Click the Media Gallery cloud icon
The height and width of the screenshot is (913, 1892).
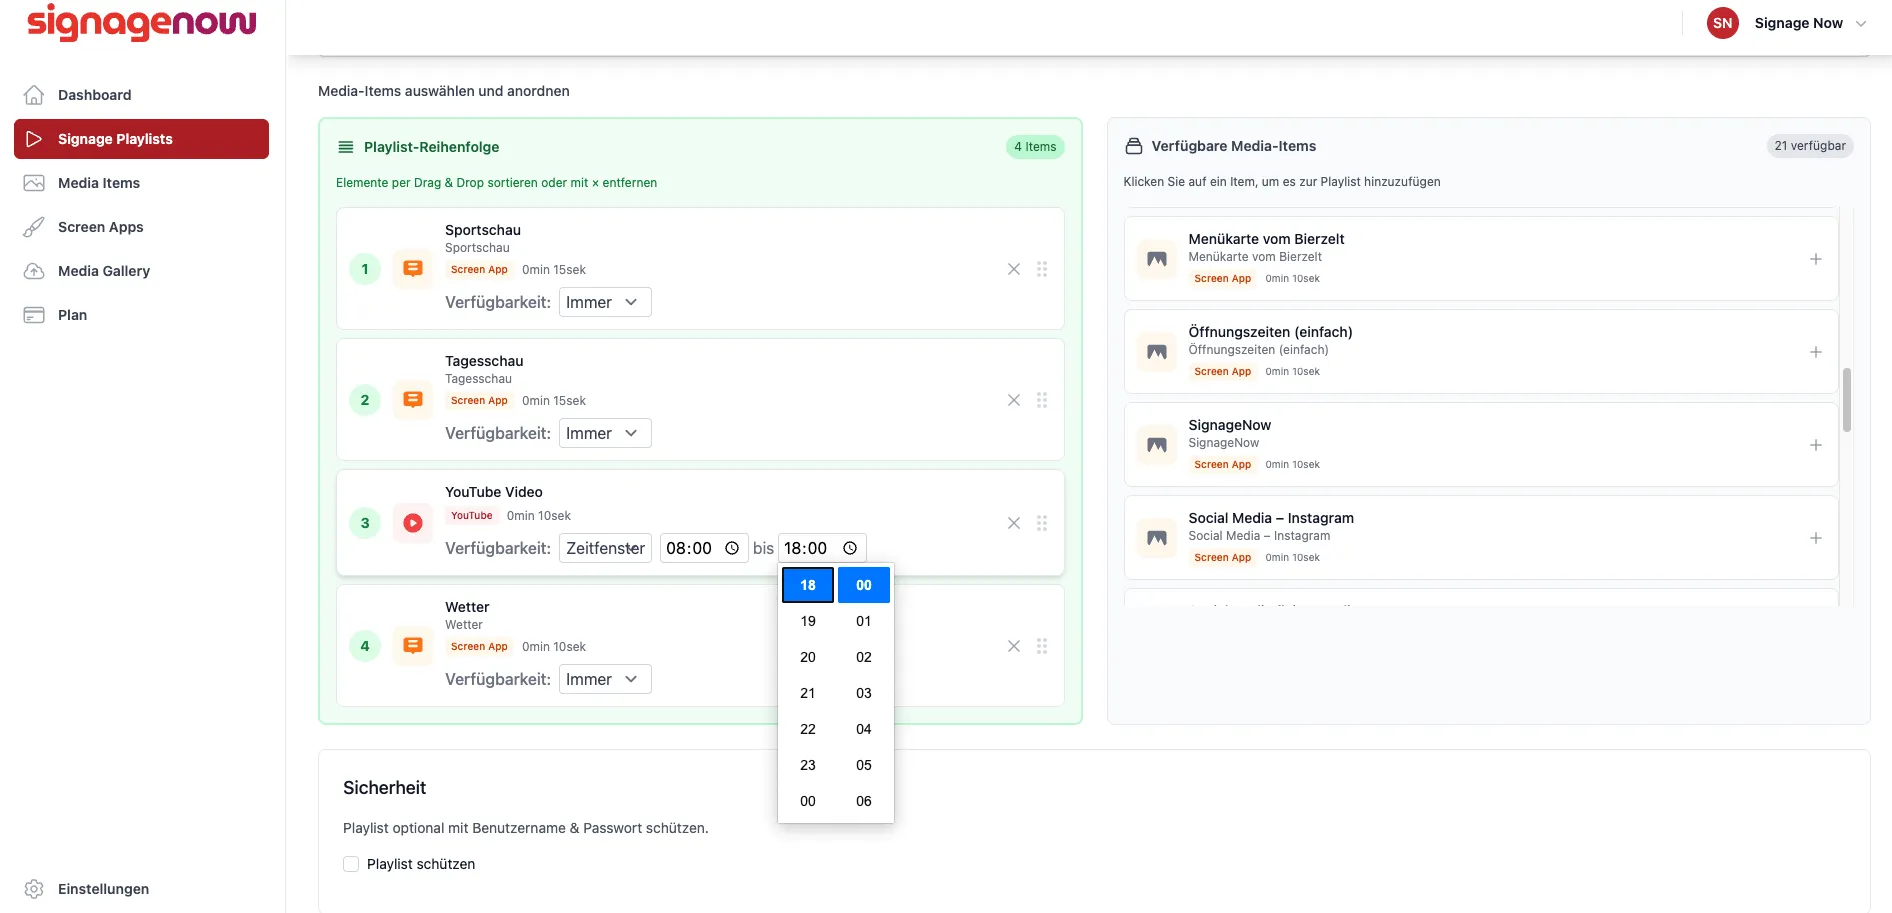(x=34, y=271)
